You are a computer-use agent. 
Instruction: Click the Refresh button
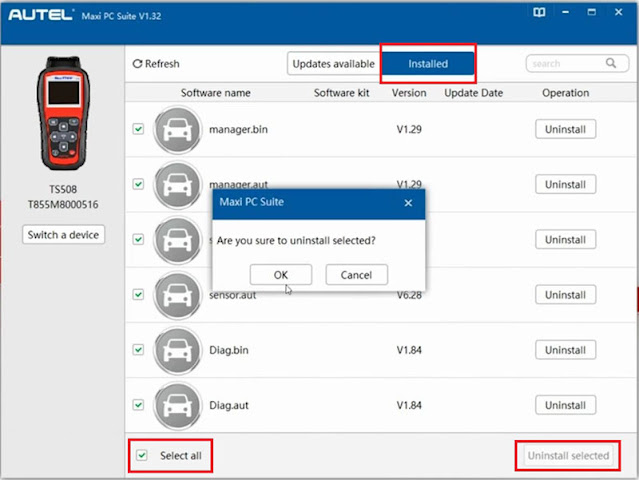156,64
